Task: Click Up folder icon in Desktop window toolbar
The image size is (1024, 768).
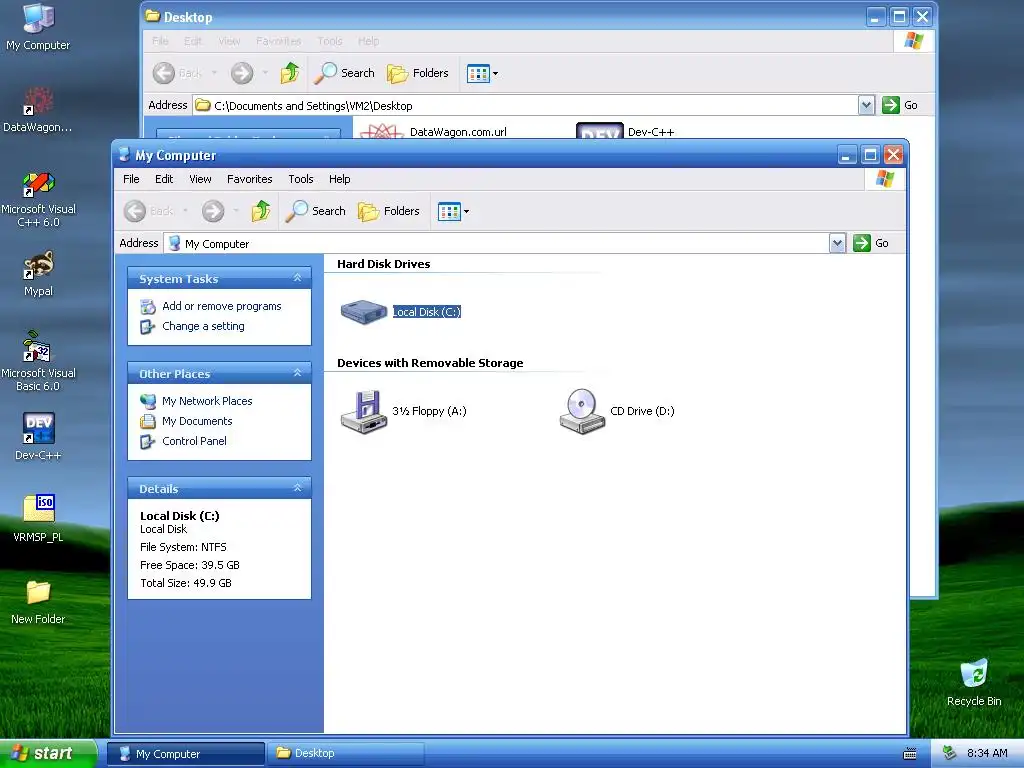Action: coord(289,73)
